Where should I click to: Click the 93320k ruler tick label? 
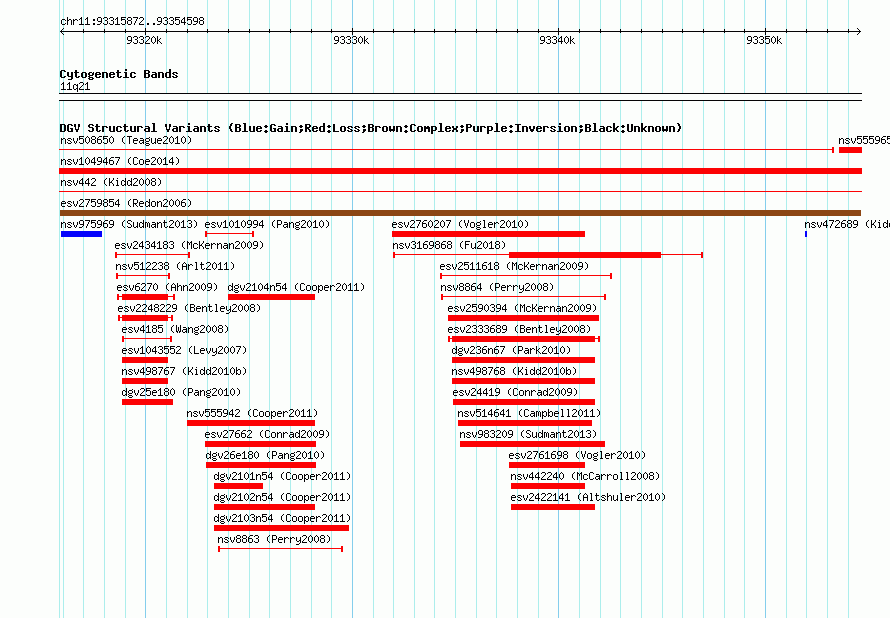tap(144, 40)
